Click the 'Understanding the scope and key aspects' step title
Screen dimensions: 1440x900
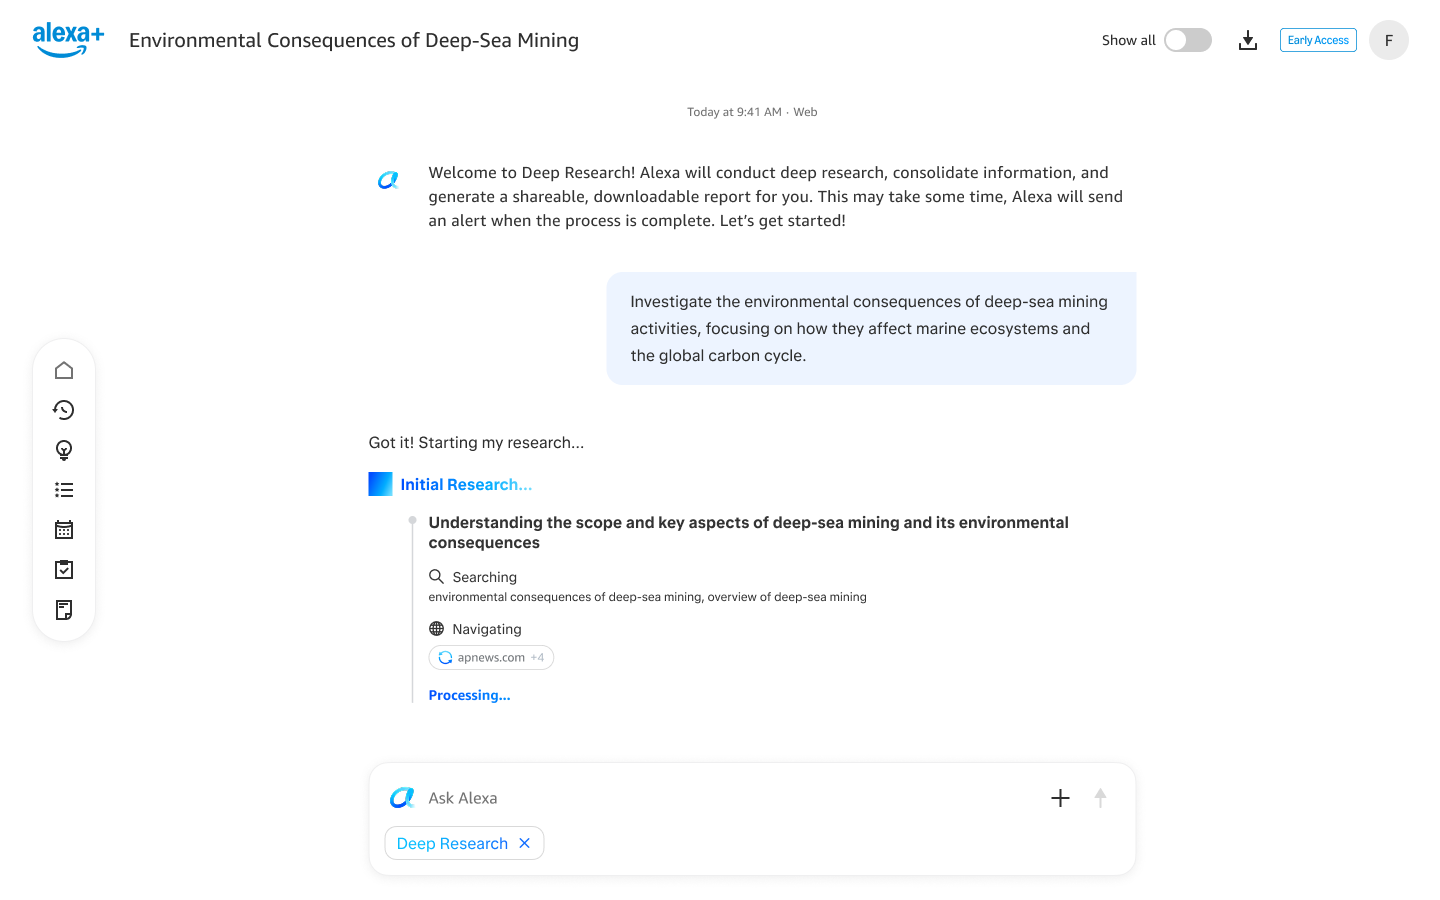pos(749,532)
